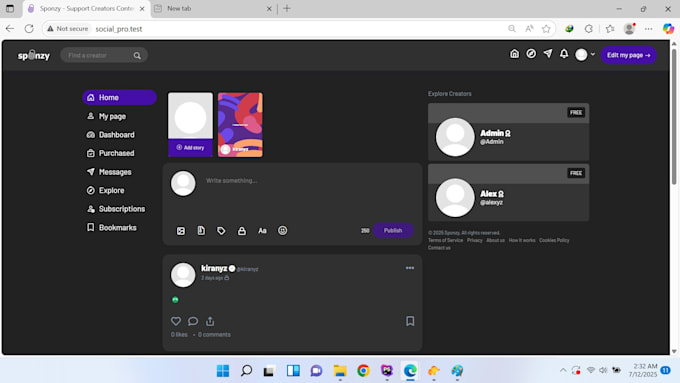The width and height of the screenshot is (680, 383).
Task: Click the browser back arrow
Action: click(x=10, y=29)
